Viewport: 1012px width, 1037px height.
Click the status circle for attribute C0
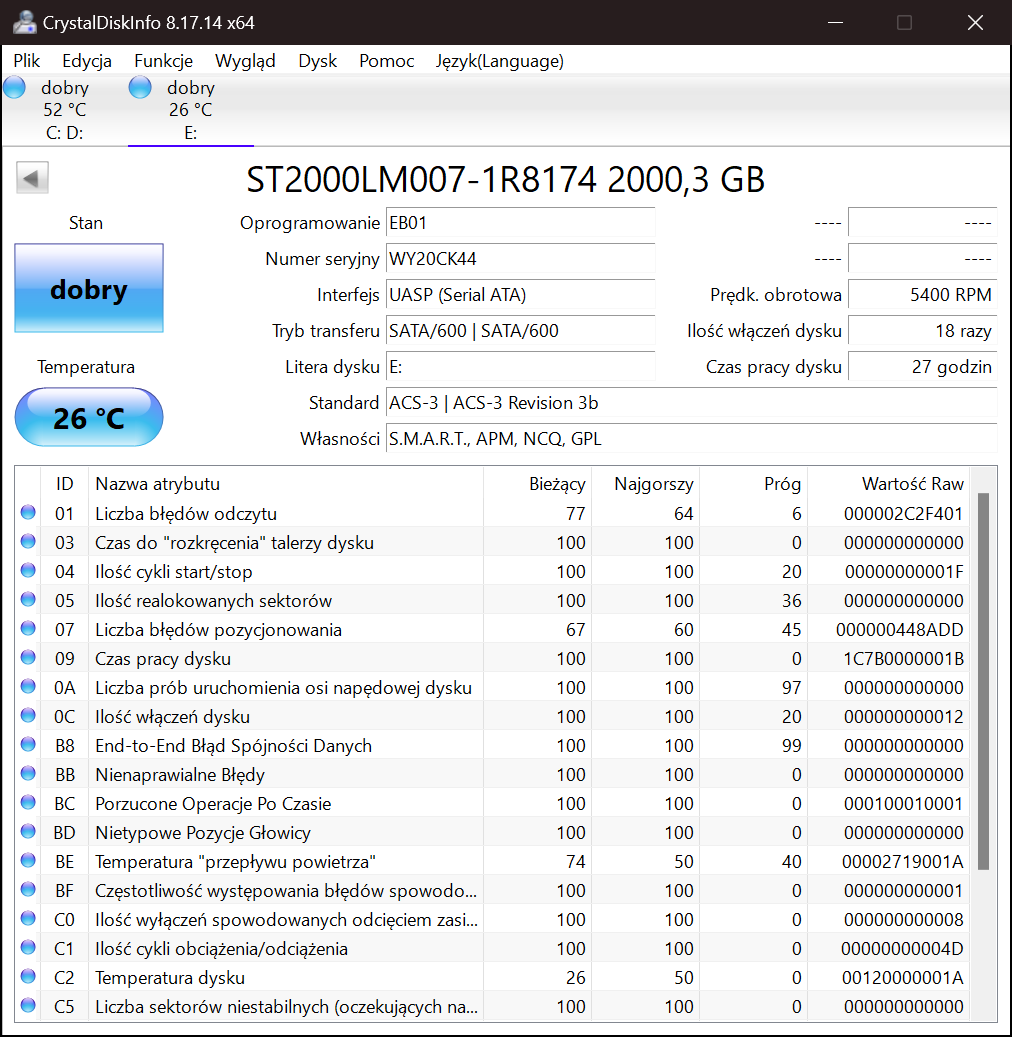point(28,919)
